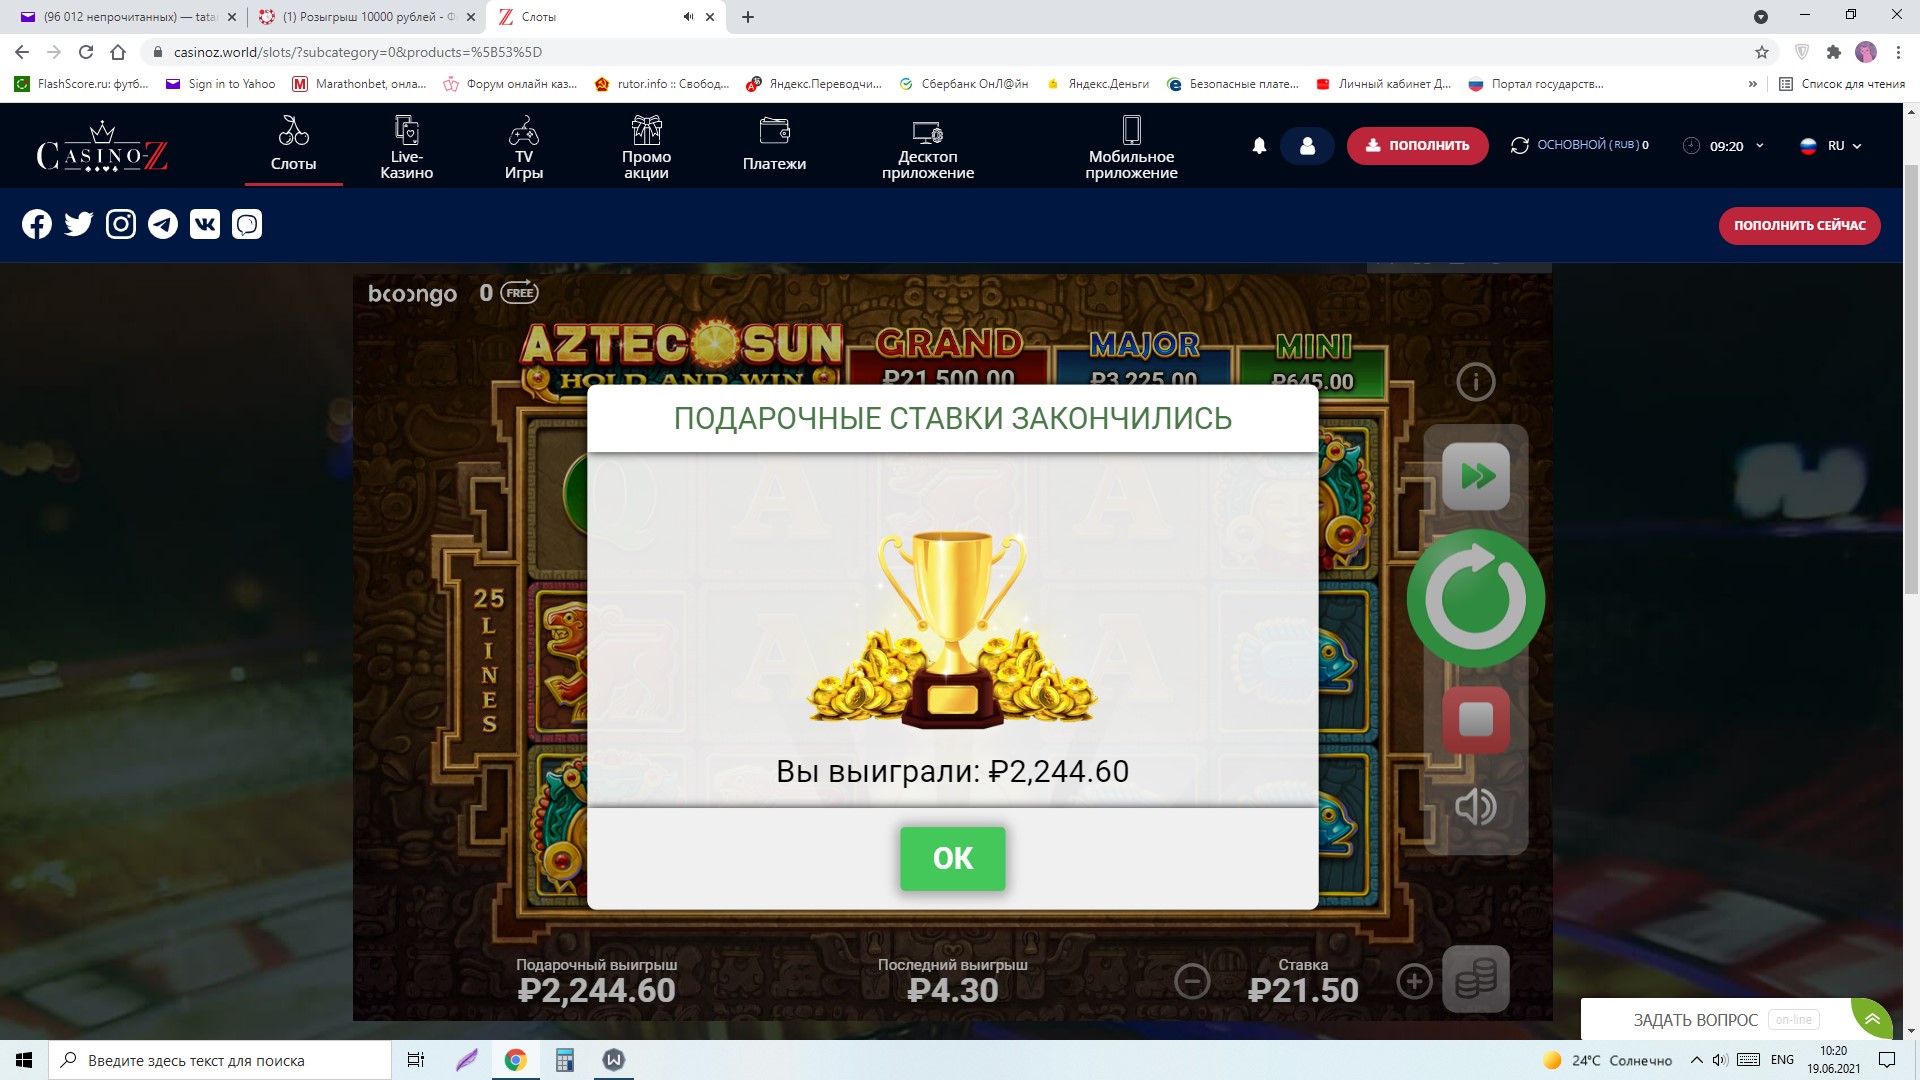
Task: Open the Слоты navigation tab
Action: click(x=293, y=146)
